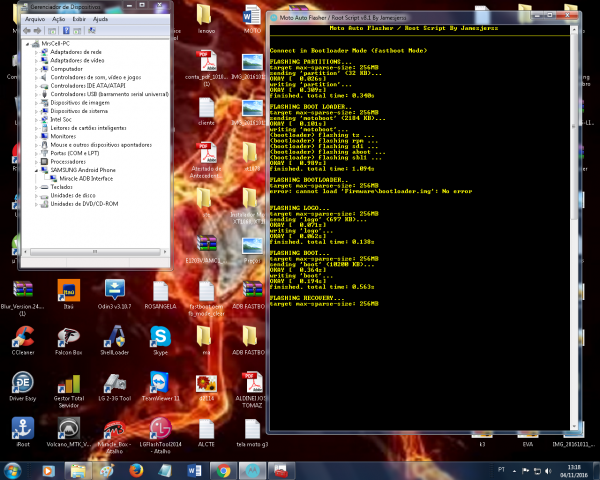Screen dimensions: 600x480
Task: Select the CCleaner desktop shortcut
Action: tap(23, 340)
